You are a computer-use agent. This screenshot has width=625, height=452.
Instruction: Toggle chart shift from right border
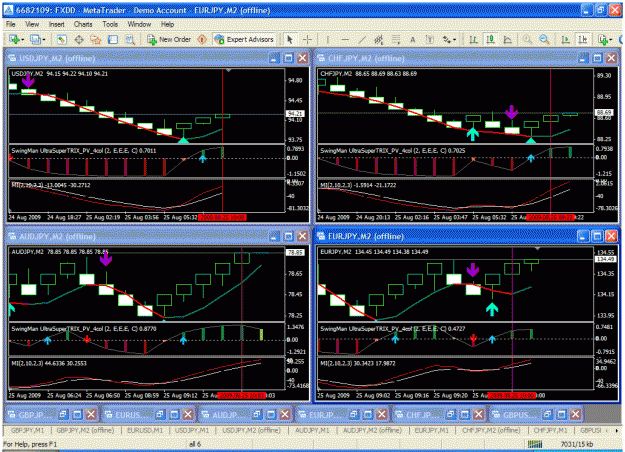583,39
